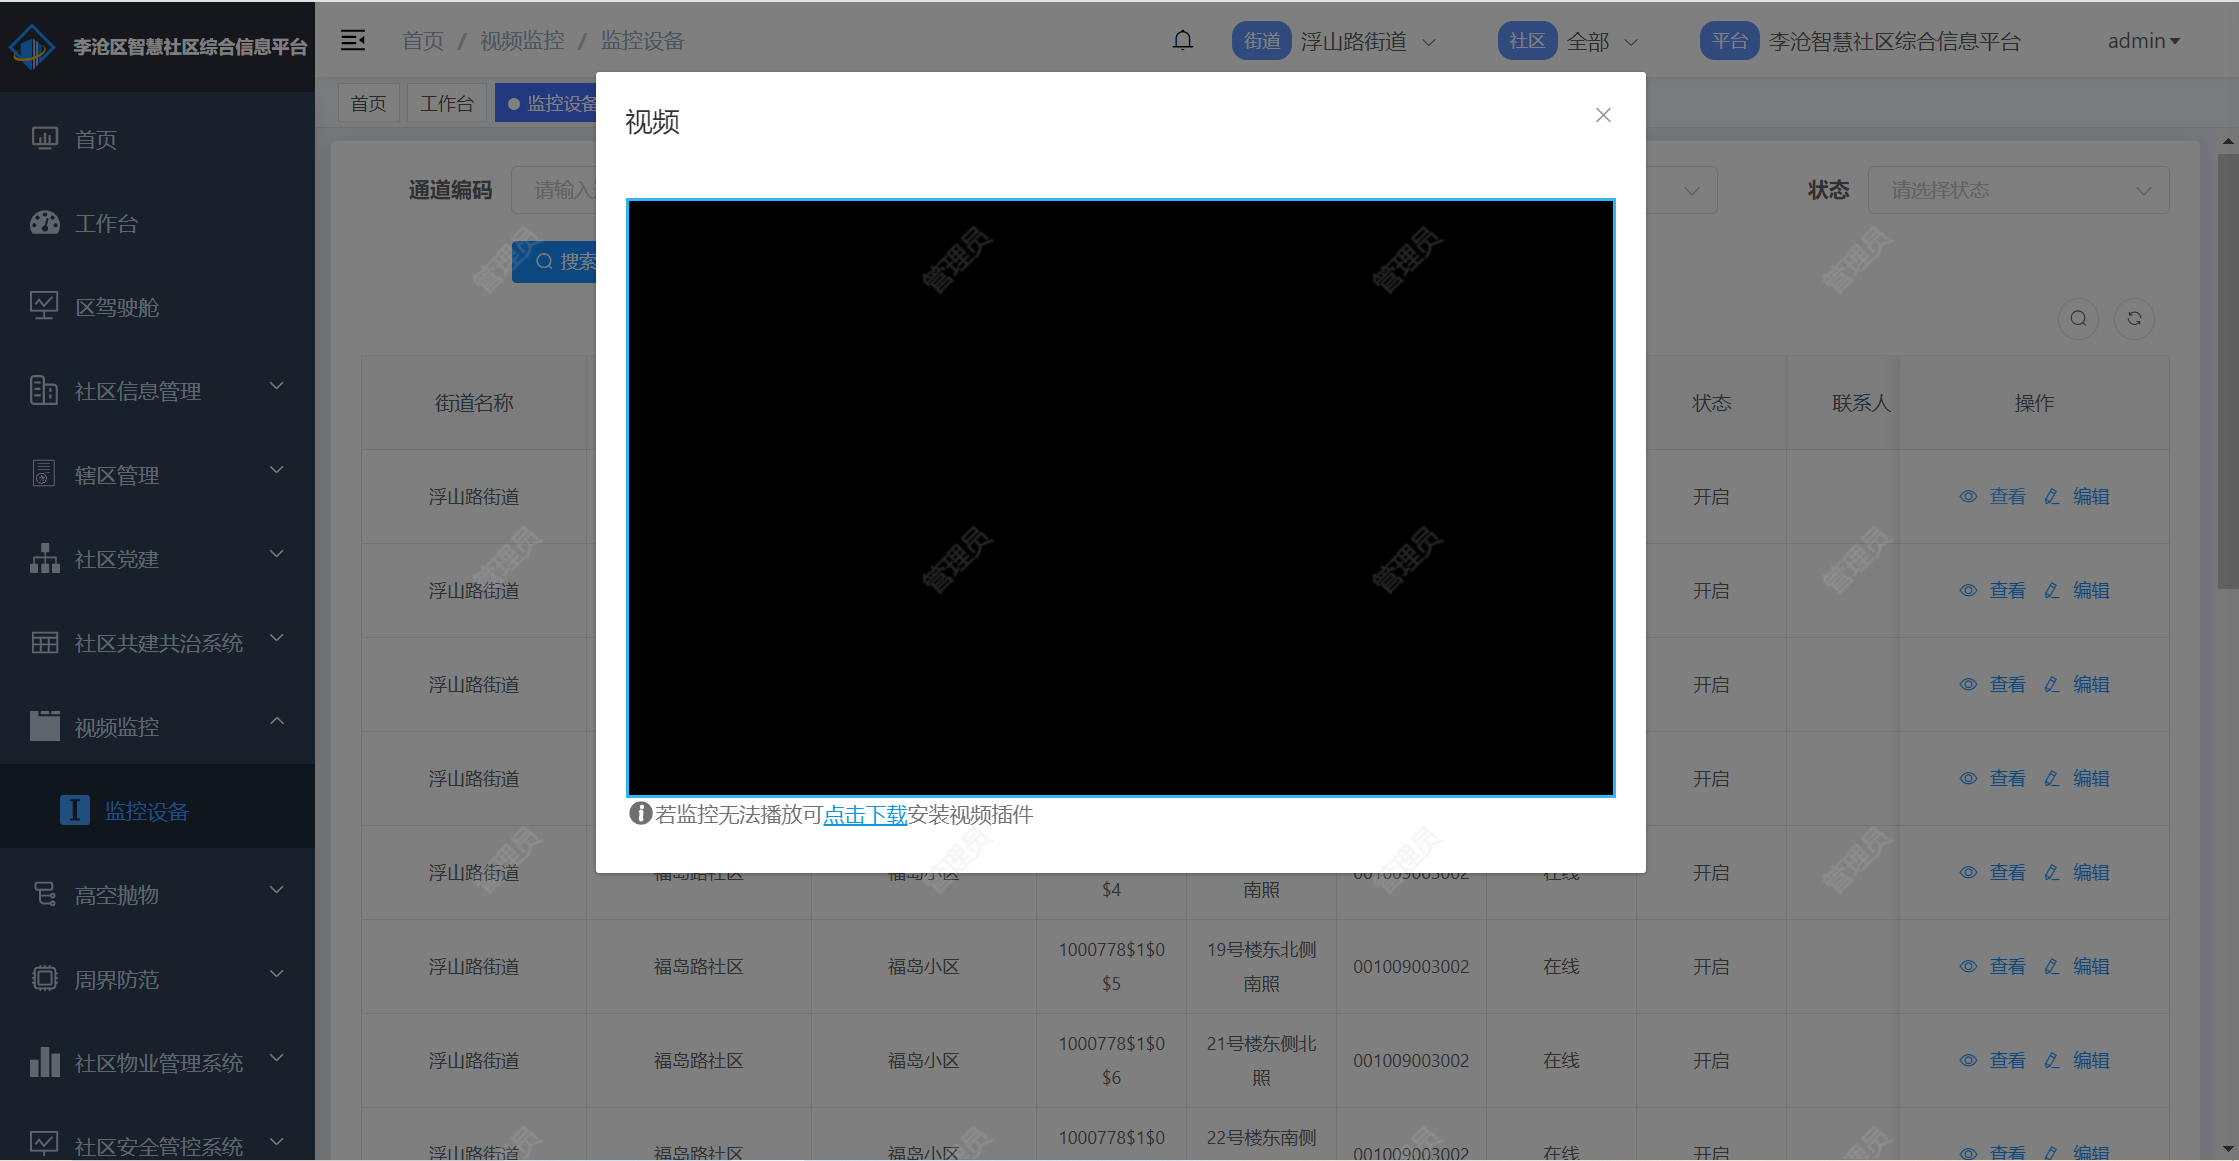2239x1161 pixels.
Task: Click 查看 in the second table row
Action: pos(1993,591)
